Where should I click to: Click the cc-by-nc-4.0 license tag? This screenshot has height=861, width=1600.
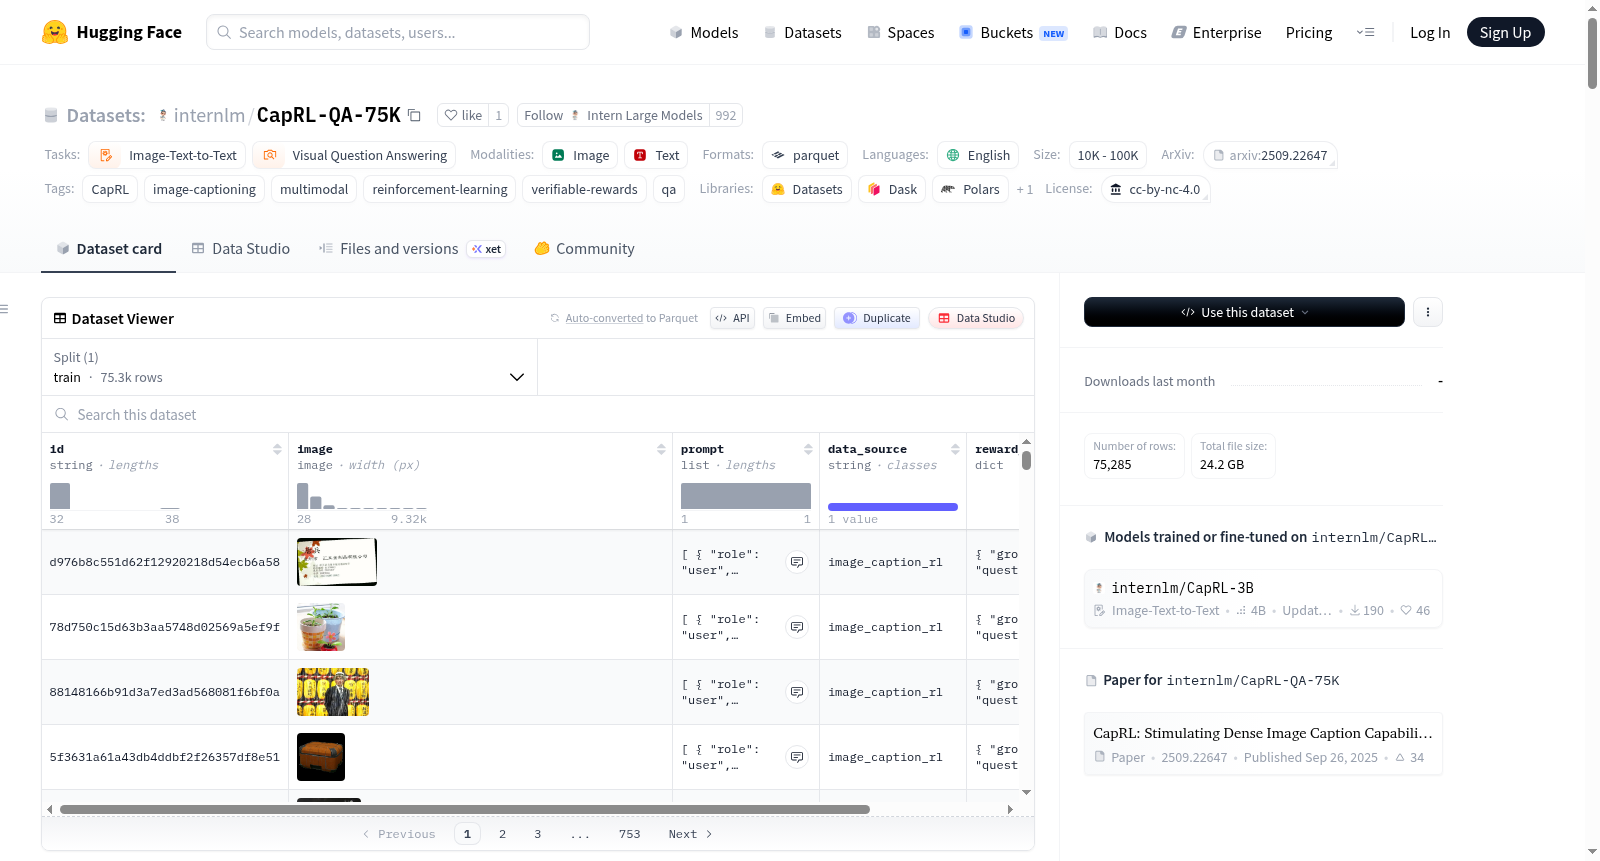tap(1156, 189)
